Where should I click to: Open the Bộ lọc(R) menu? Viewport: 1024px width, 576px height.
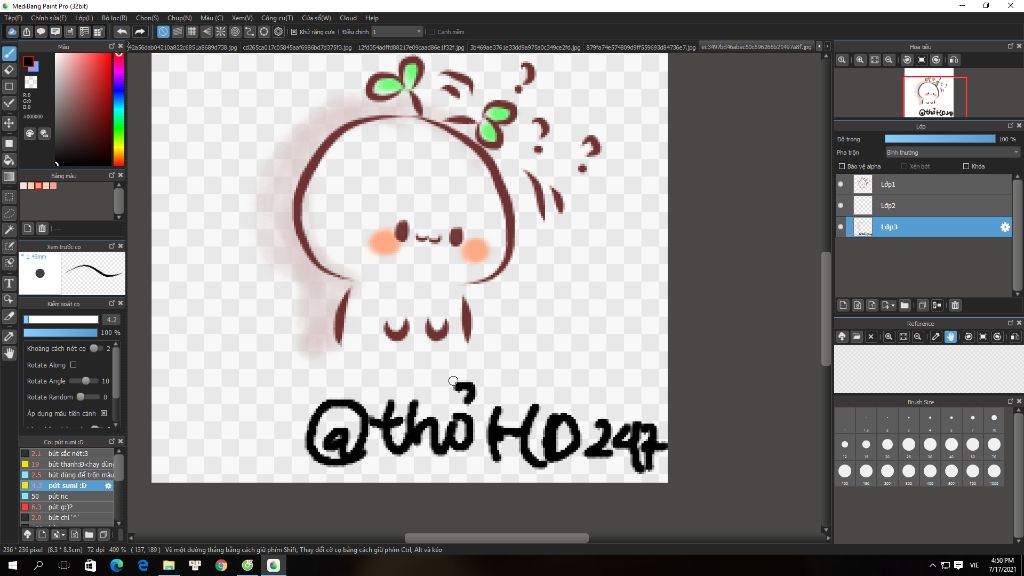114,18
